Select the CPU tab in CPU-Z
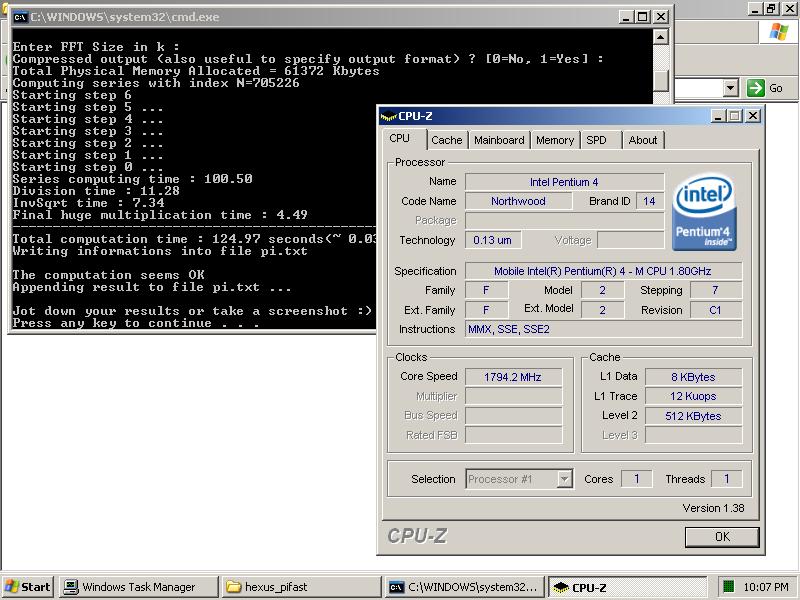800x600 pixels. point(399,138)
